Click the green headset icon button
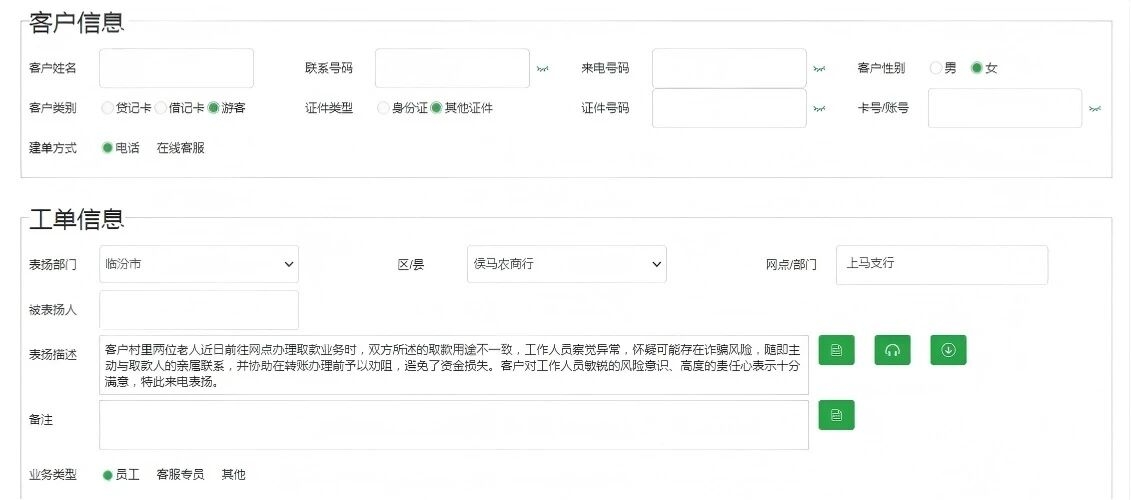1131x500 pixels. pyautogui.click(x=892, y=350)
